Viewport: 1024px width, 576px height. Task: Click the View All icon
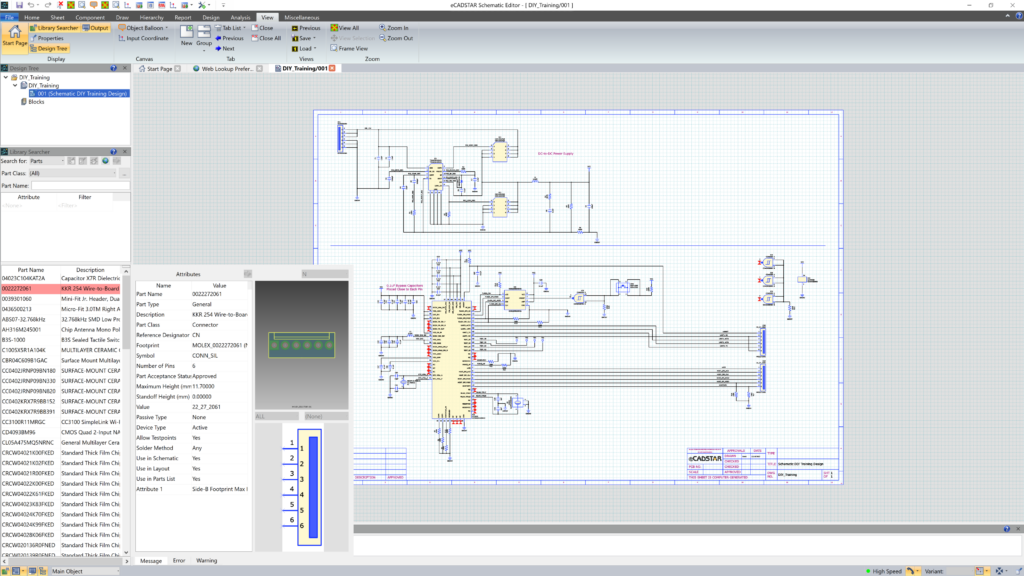(334, 28)
